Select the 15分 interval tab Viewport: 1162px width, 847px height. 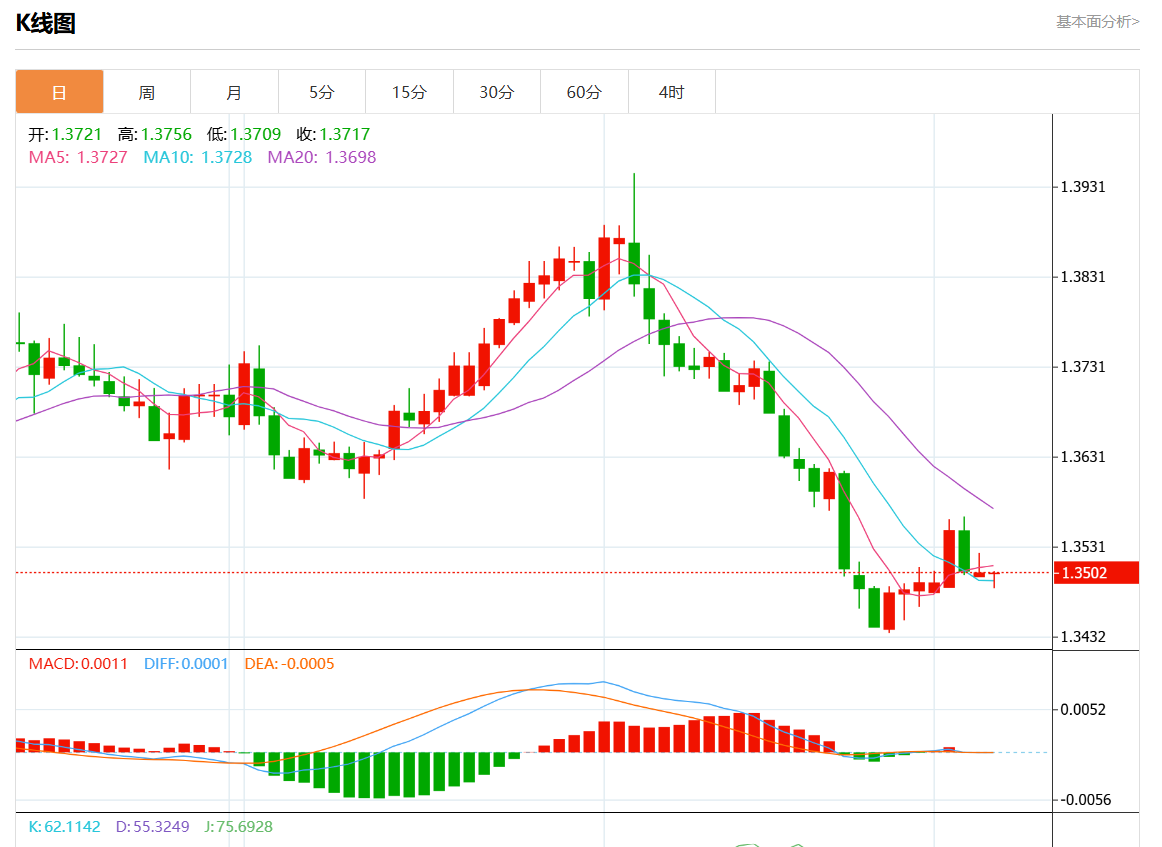(409, 92)
